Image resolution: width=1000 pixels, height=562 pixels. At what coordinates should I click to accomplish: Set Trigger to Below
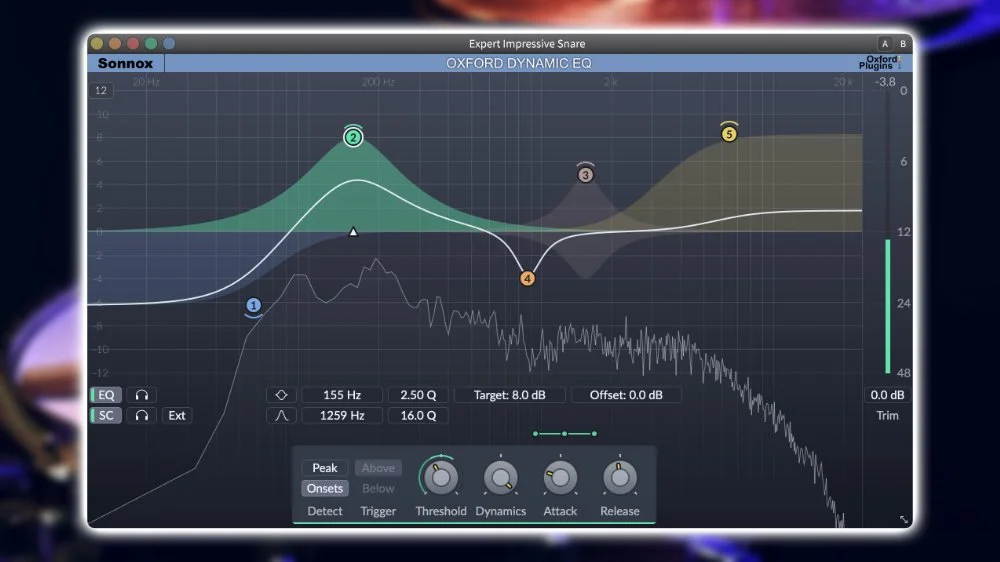click(x=378, y=488)
